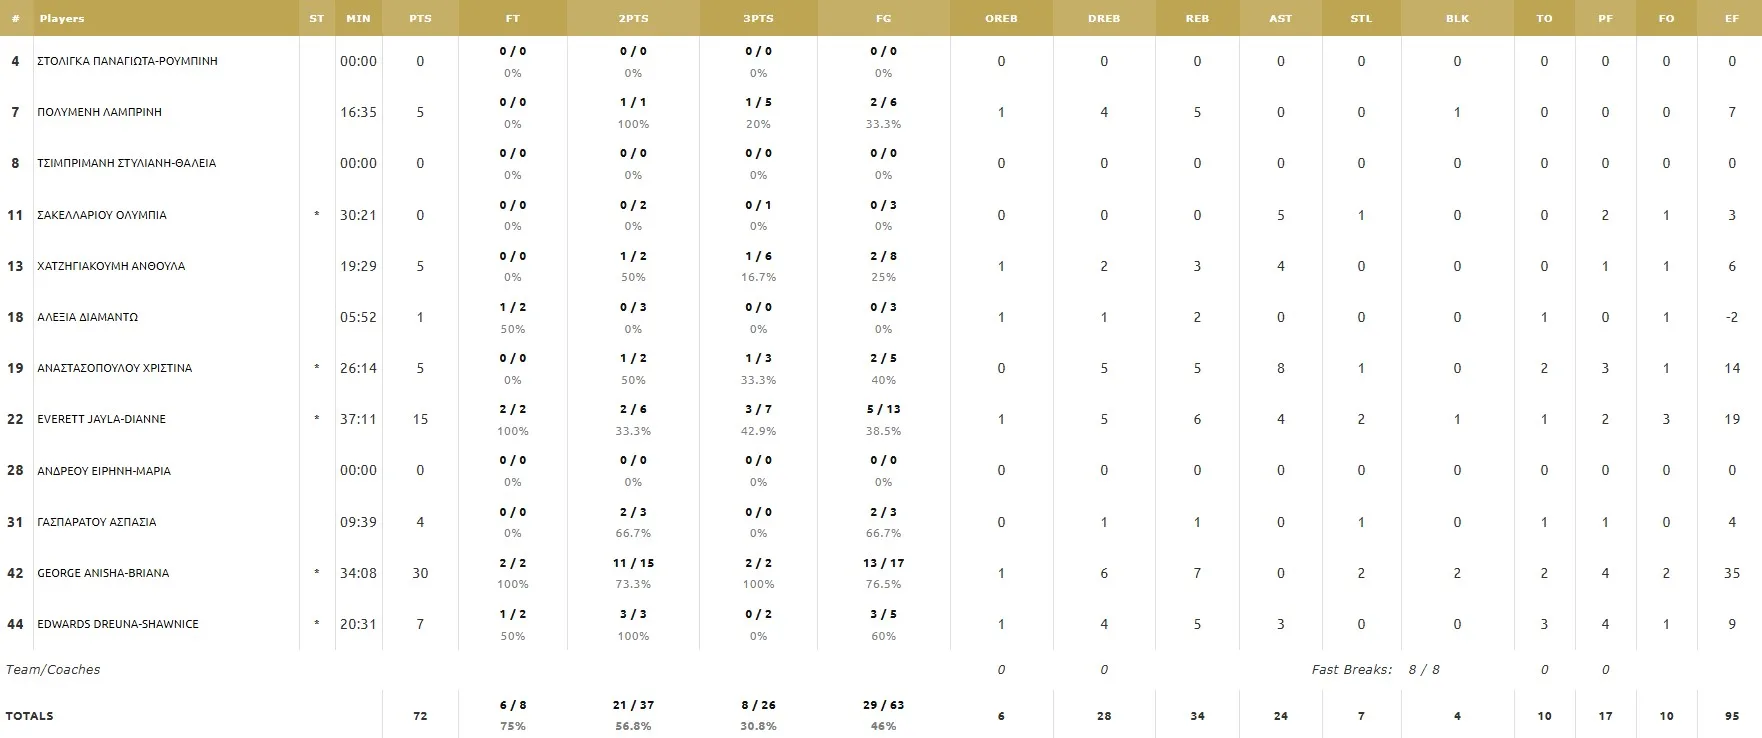Image resolution: width=1762 pixels, height=738 pixels.
Task: Click the OREB column header
Action: pos(1001,18)
